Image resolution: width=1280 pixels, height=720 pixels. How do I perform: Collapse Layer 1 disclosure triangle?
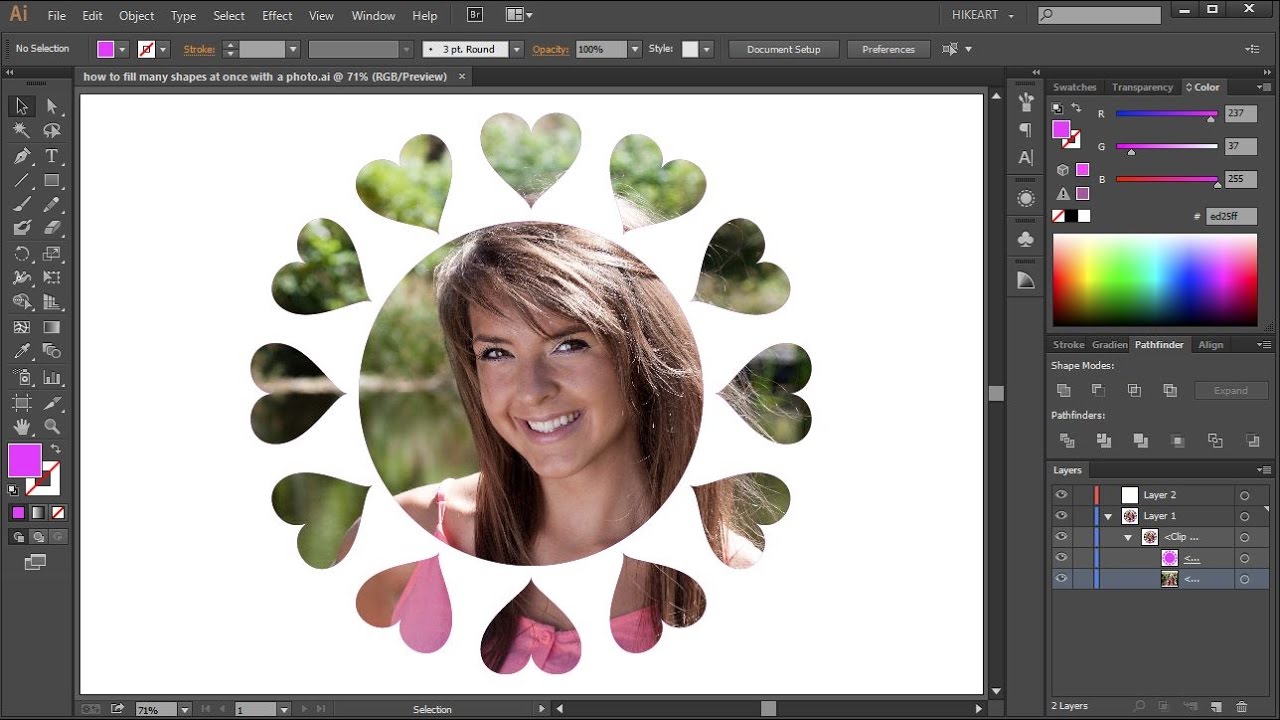point(1108,517)
